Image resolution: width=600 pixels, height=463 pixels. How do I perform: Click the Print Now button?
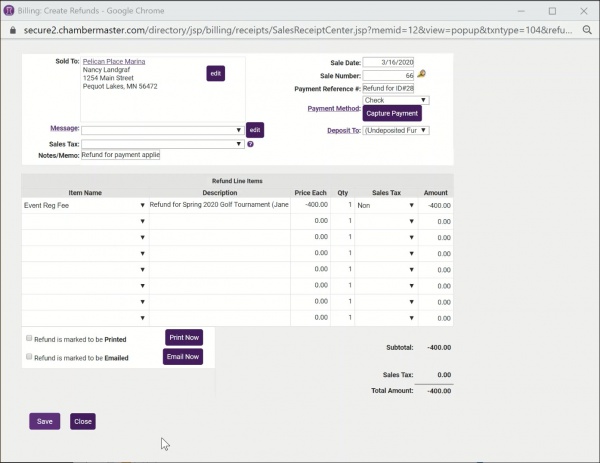pyautogui.click(x=184, y=337)
